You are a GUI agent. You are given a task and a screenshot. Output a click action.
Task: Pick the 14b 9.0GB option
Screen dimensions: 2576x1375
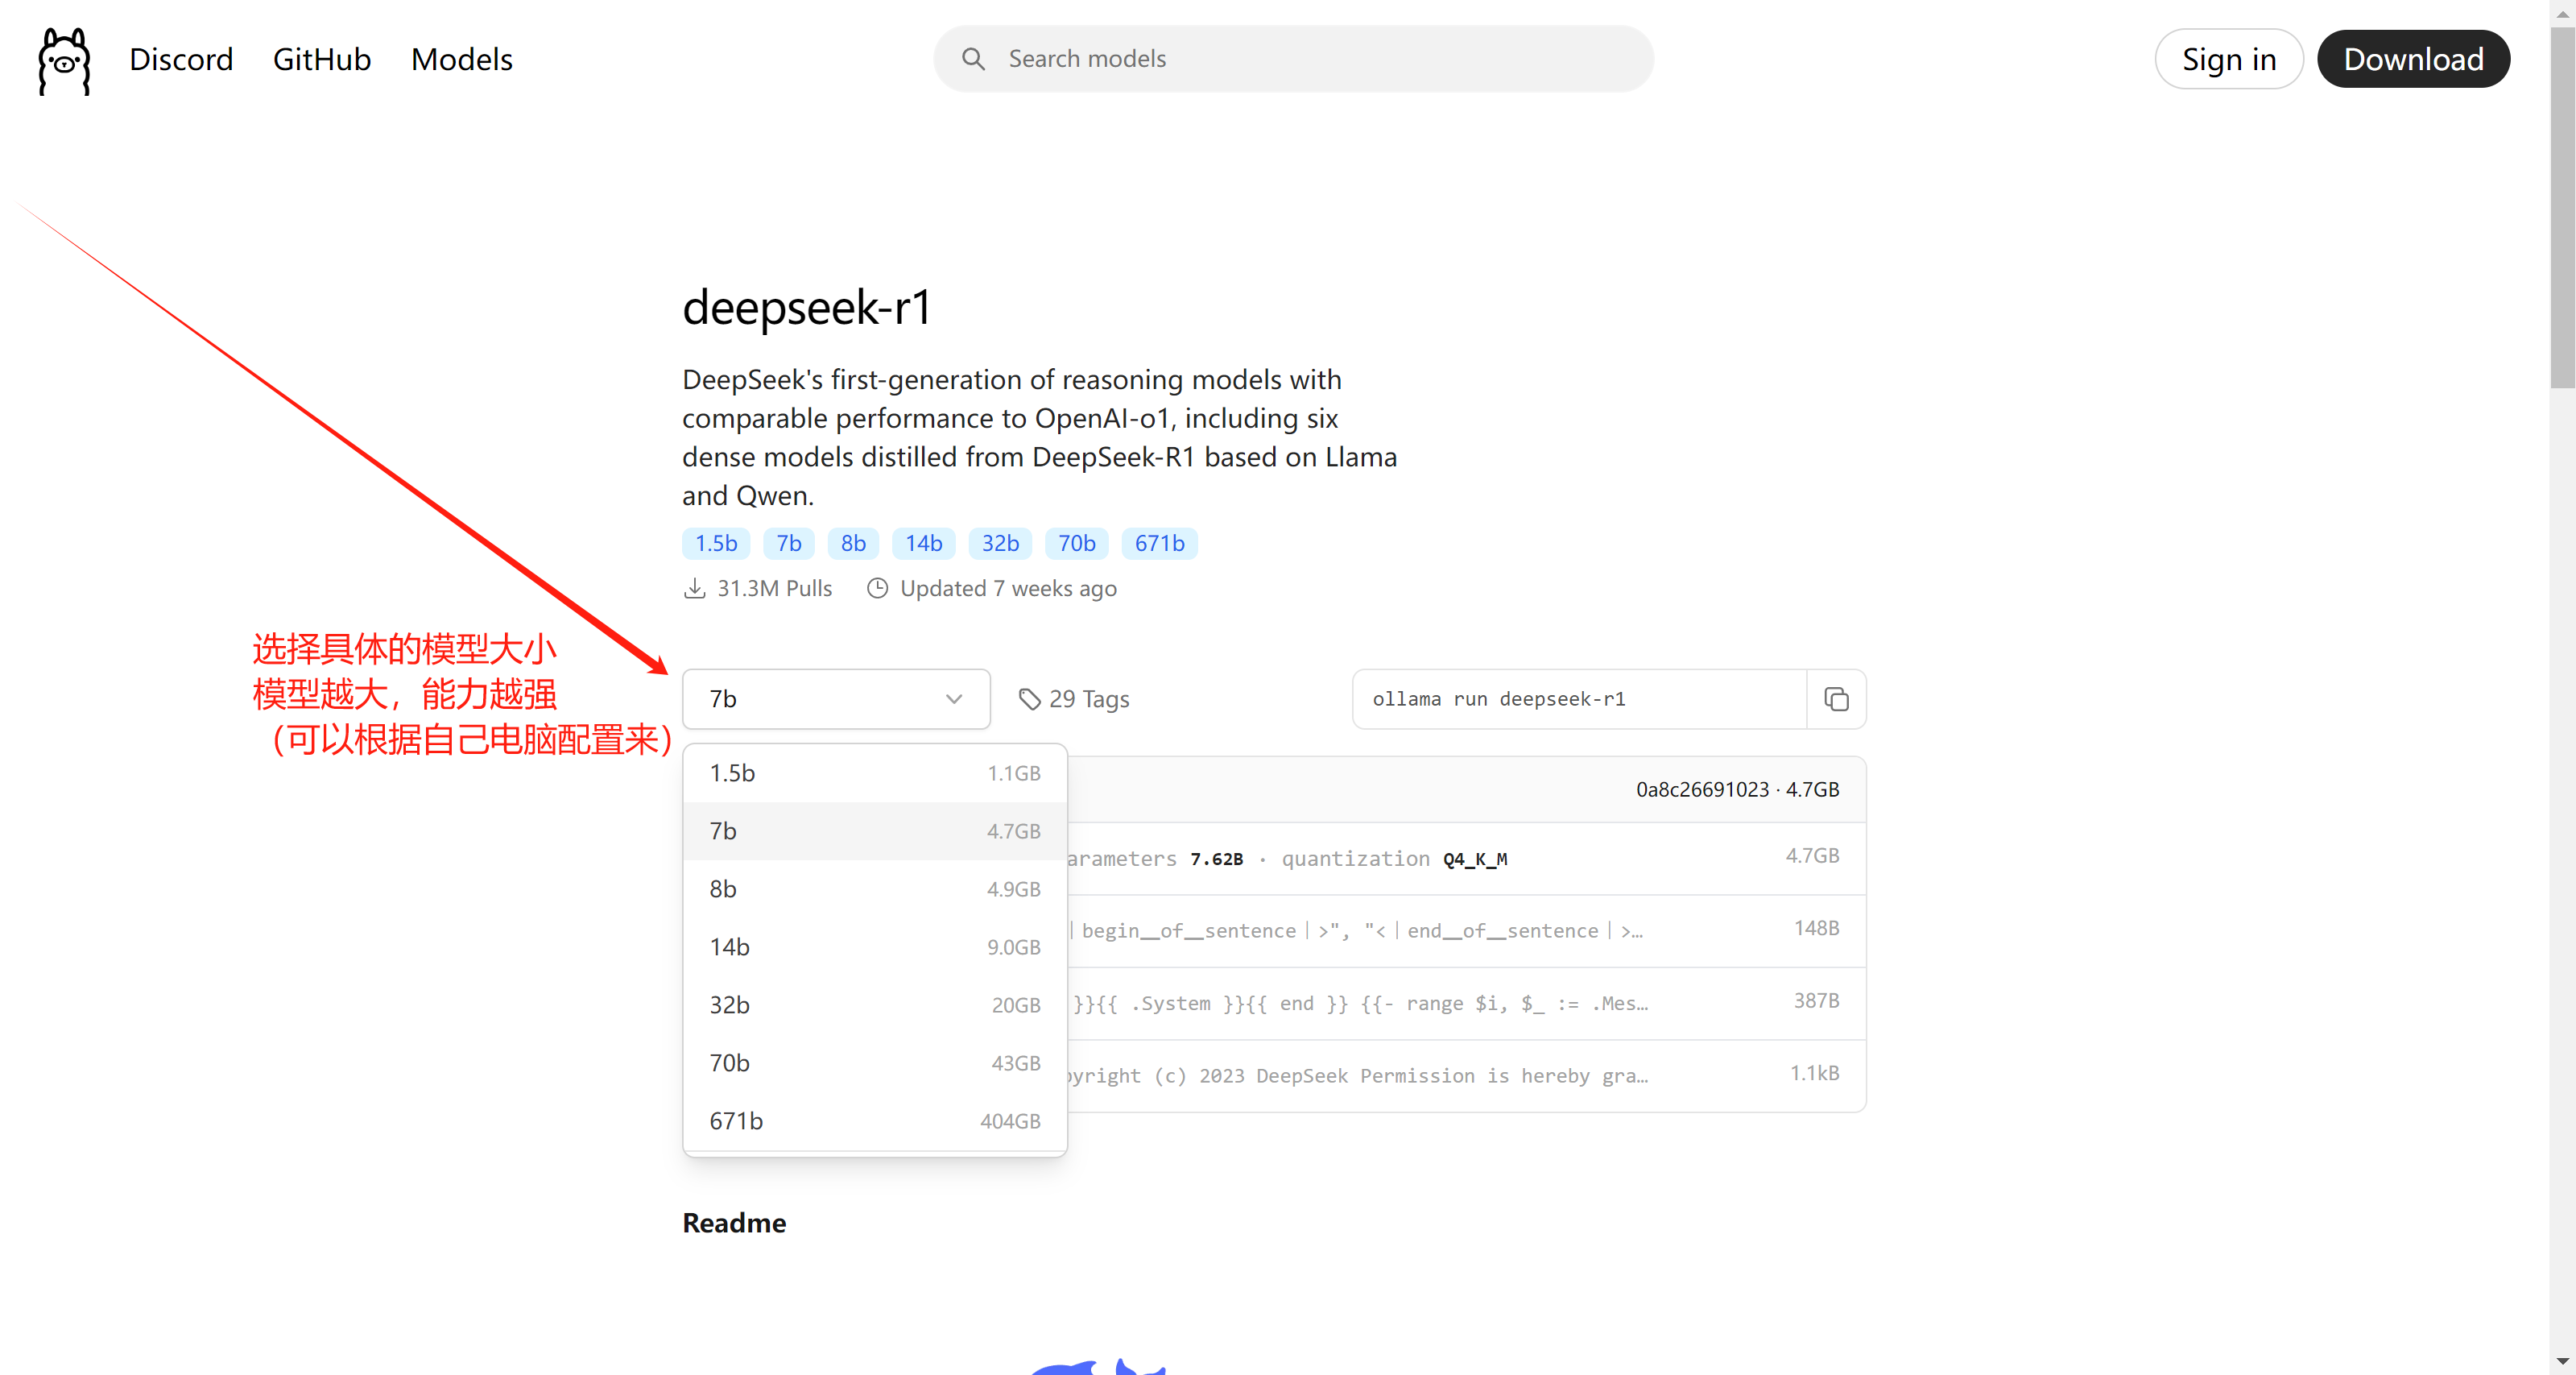[x=874, y=947]
